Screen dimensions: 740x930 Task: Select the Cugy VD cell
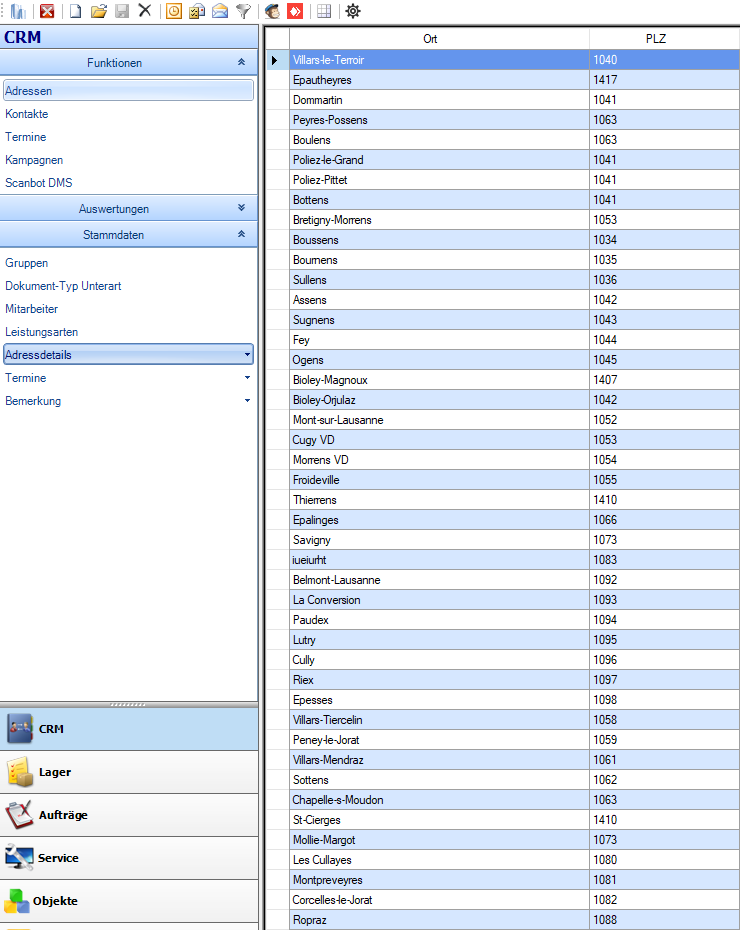click(x=439, y=439)
